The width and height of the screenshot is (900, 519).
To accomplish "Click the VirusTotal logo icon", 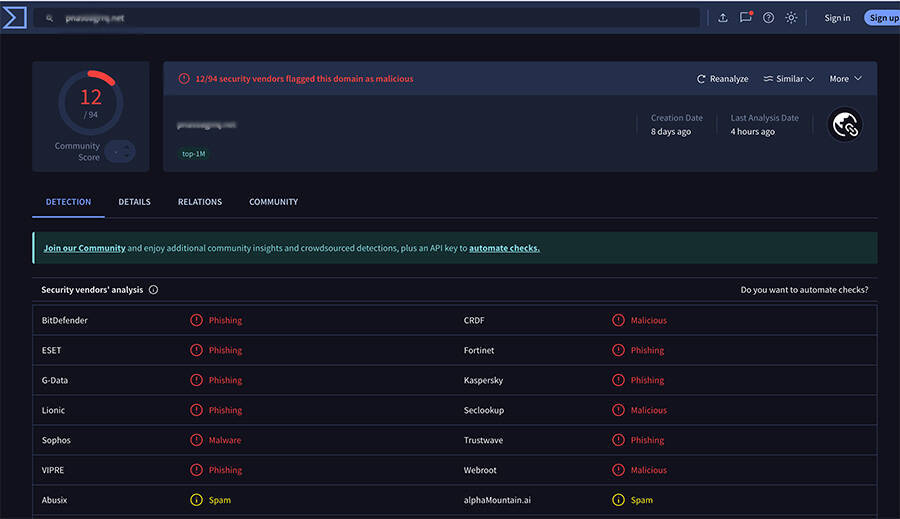I will (14, 17).
